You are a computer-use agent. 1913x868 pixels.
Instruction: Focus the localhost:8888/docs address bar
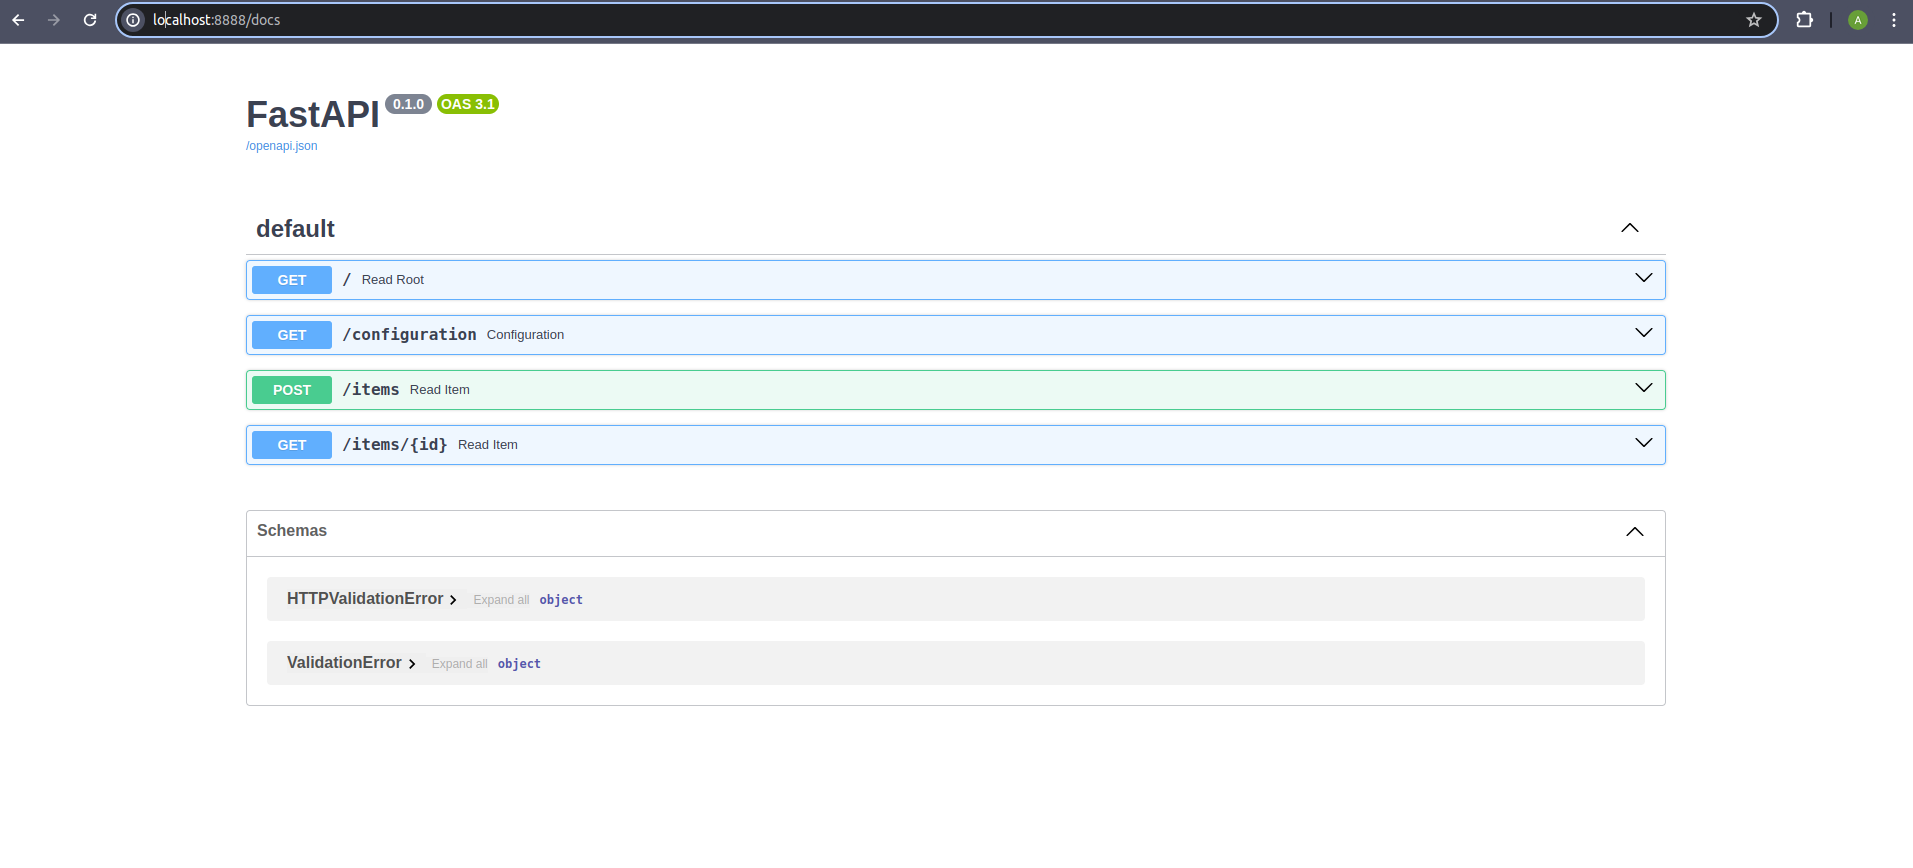point(946,20)
